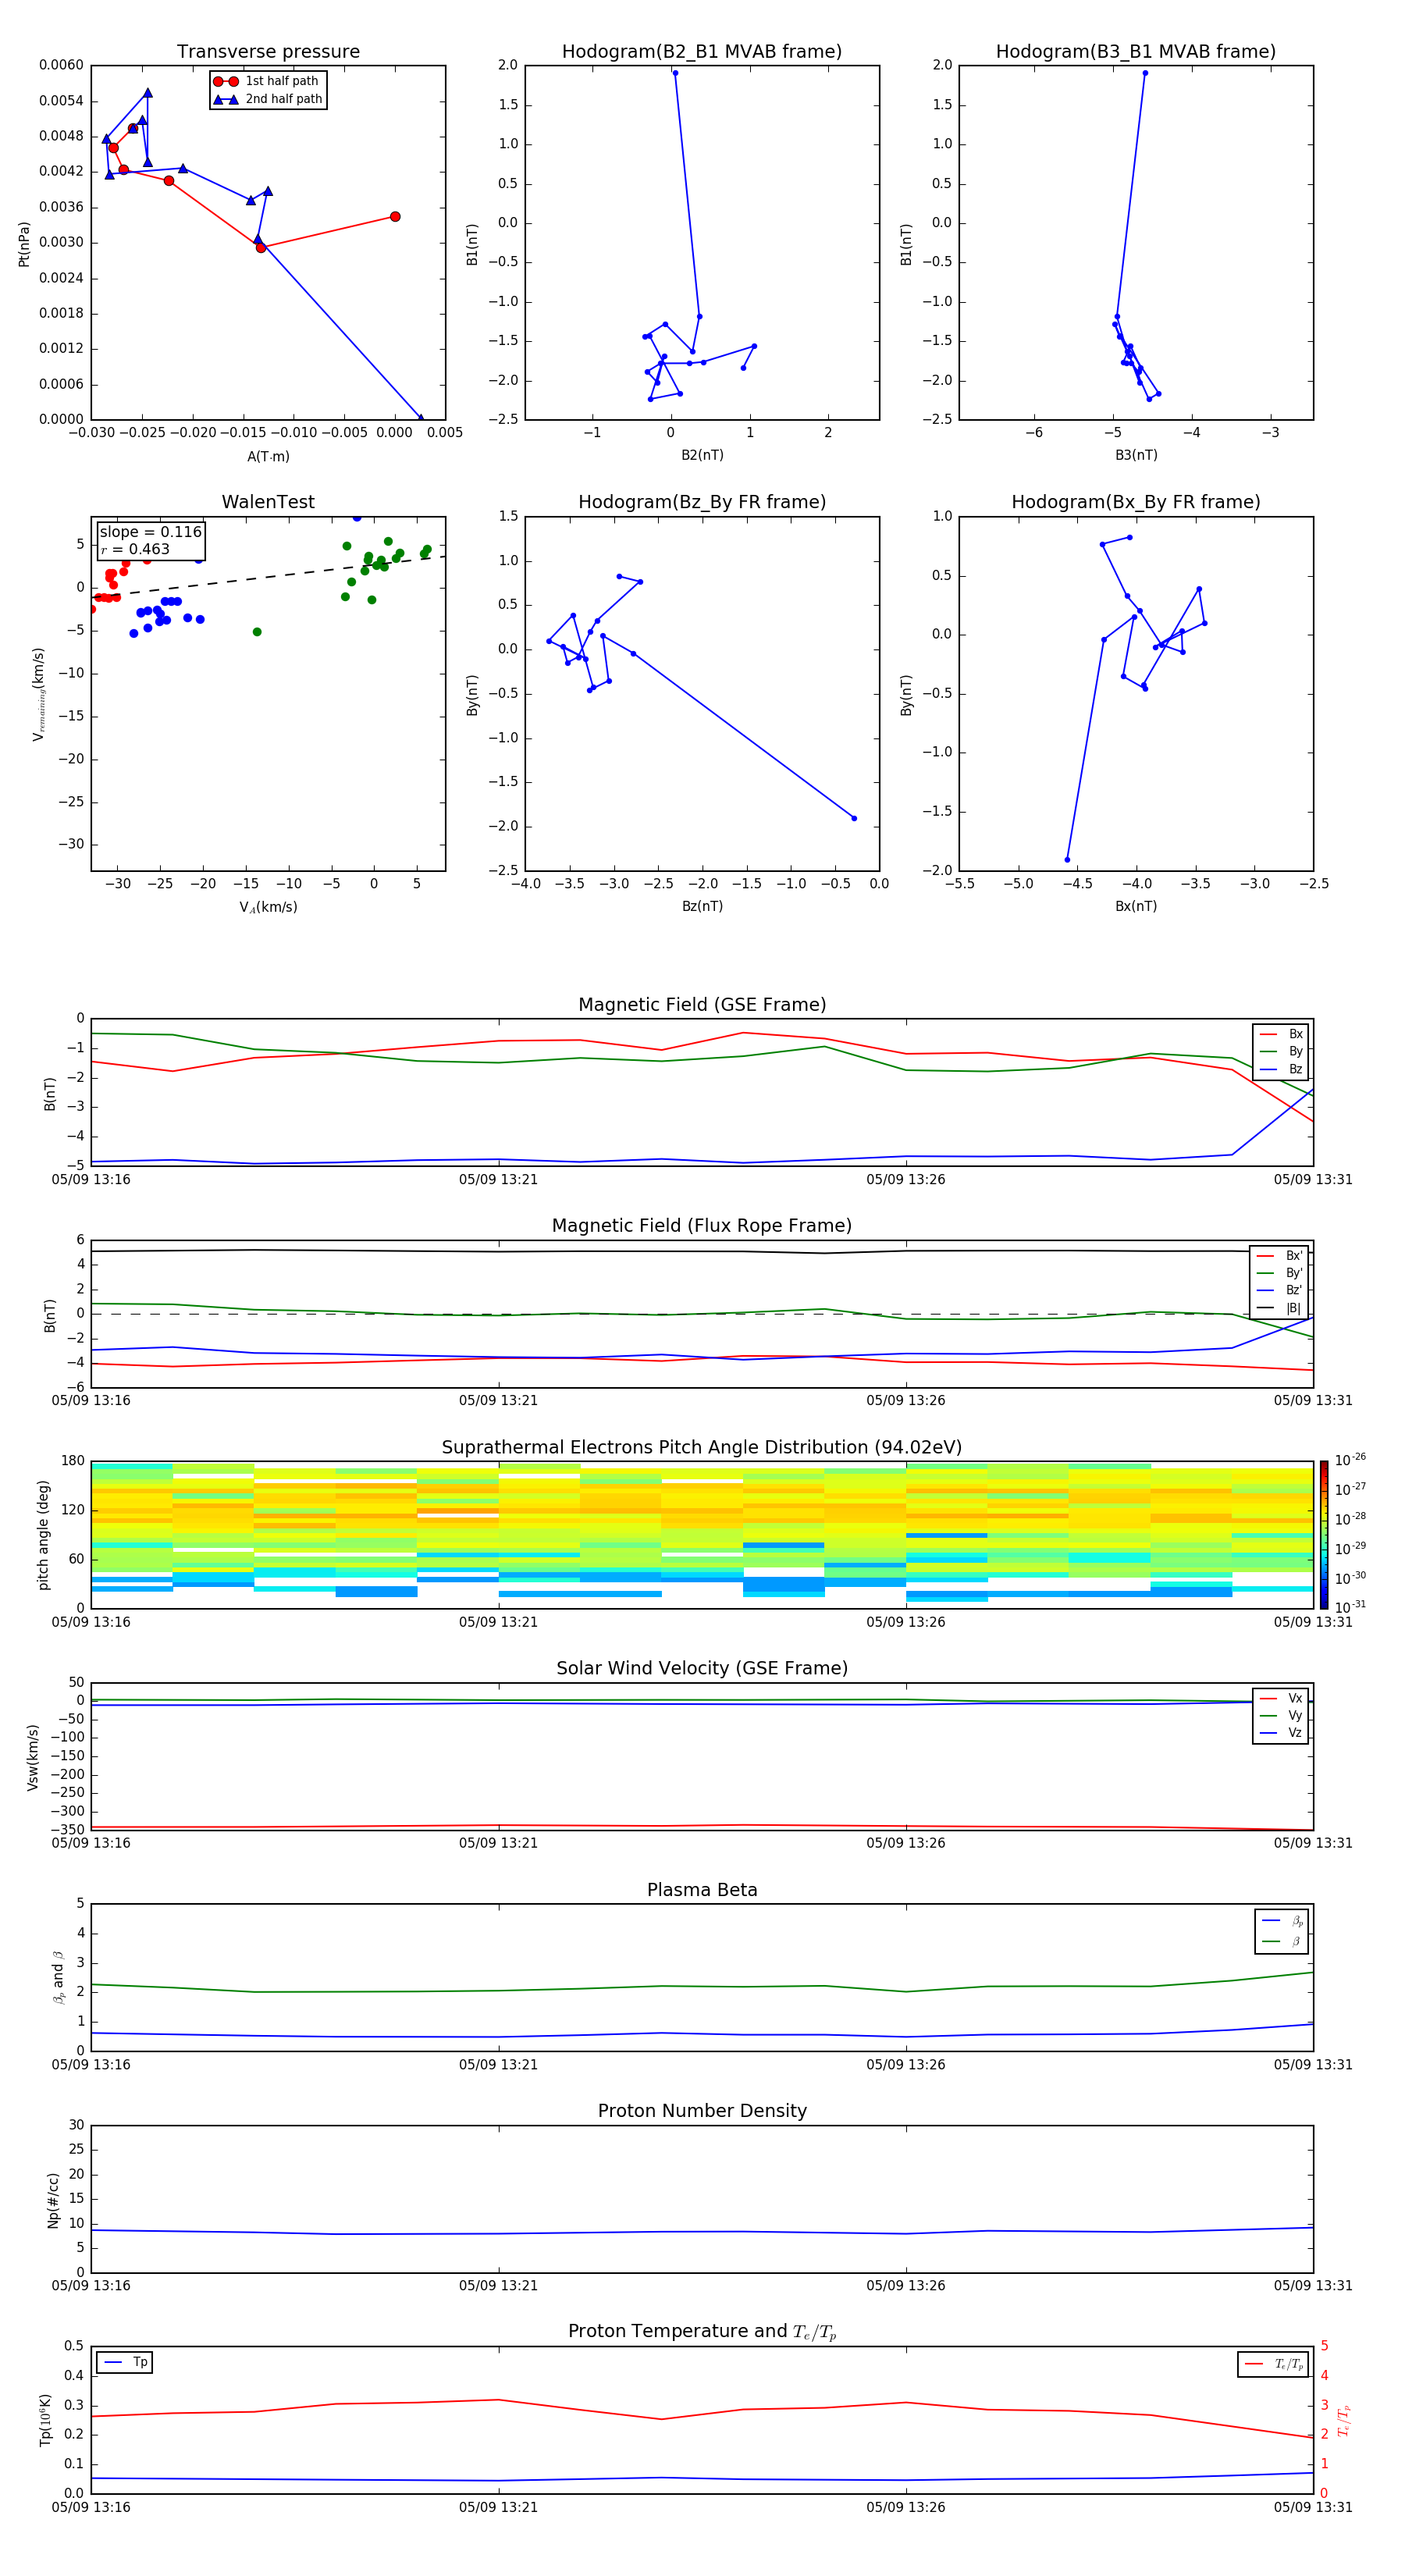This screenshot has height=2576, width=1405.
Task: Click Magnetic Field (Flux Rope Frame) title
Action: click(702, 1225)
